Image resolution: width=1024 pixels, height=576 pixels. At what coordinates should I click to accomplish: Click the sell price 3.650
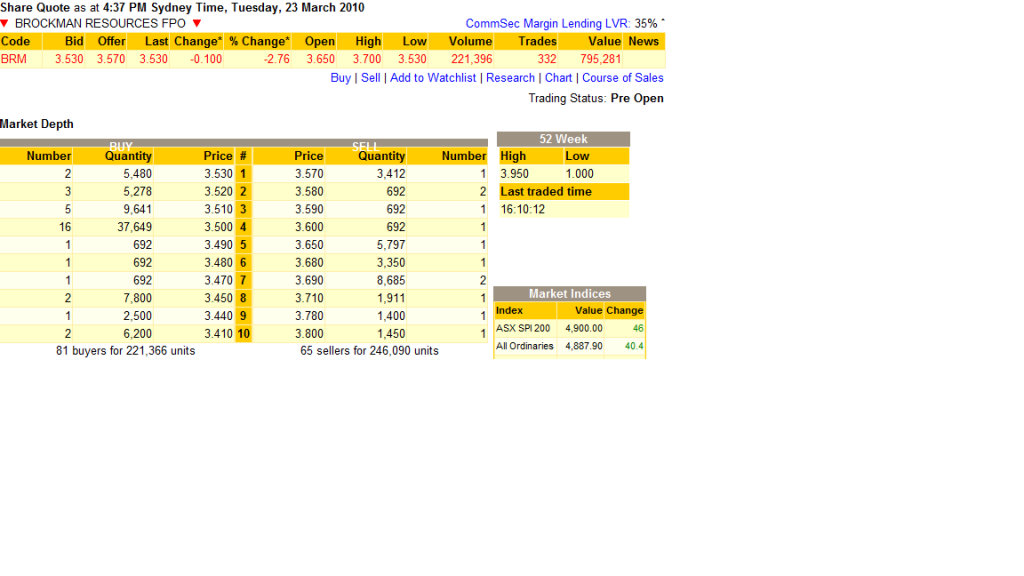click(x=309, y=245)
